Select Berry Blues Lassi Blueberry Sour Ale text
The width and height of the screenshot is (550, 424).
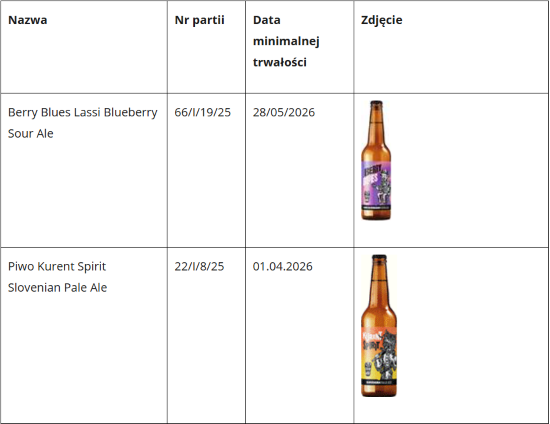83,123
